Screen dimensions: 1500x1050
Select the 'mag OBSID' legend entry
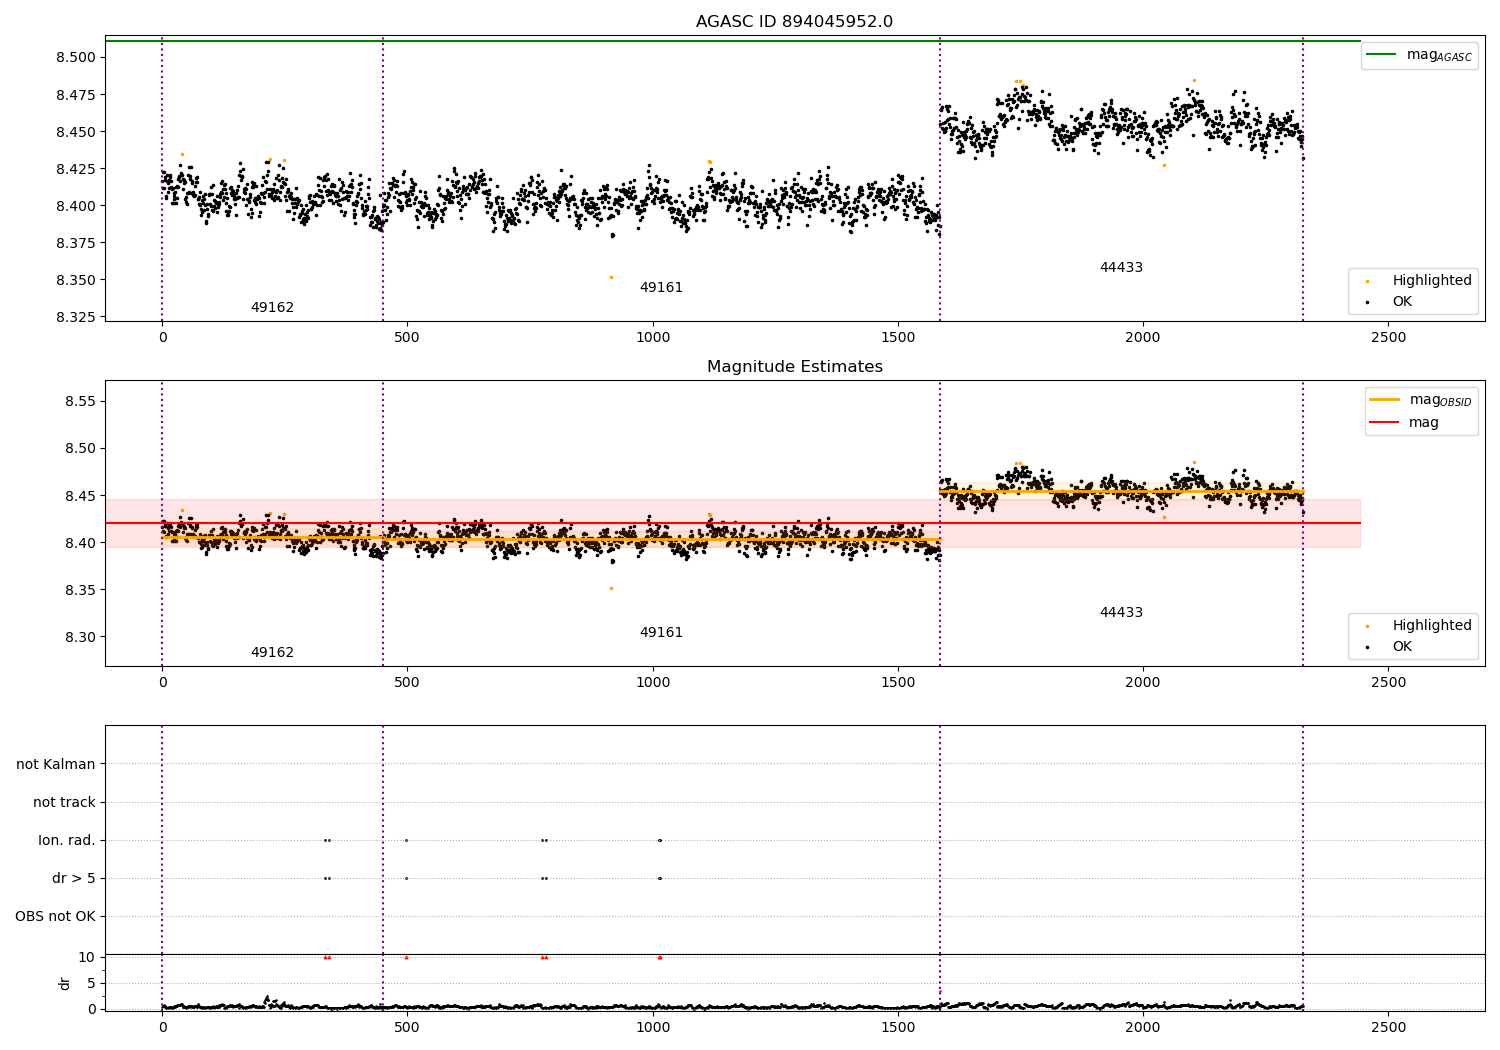click(1420, 400)
